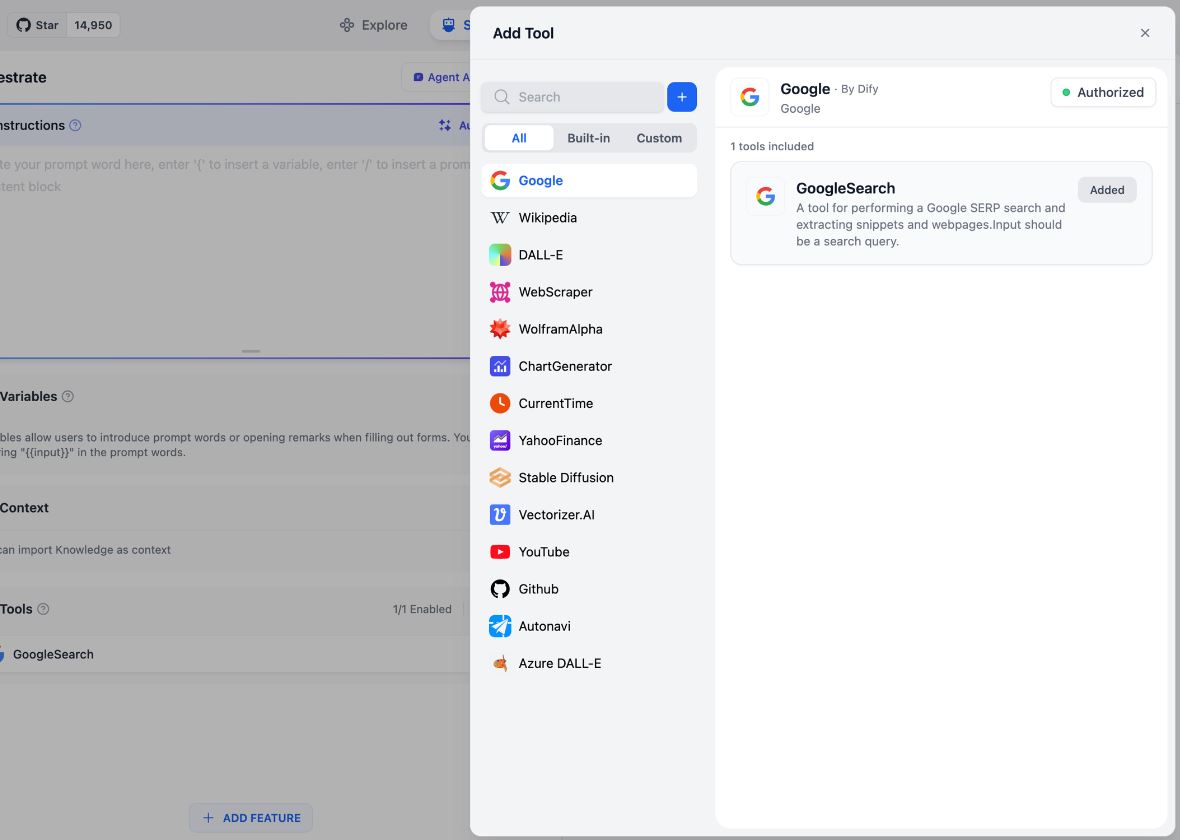1180x840 pixels.
Task: Click the blue plus create tool button
Action: (682, 97)
